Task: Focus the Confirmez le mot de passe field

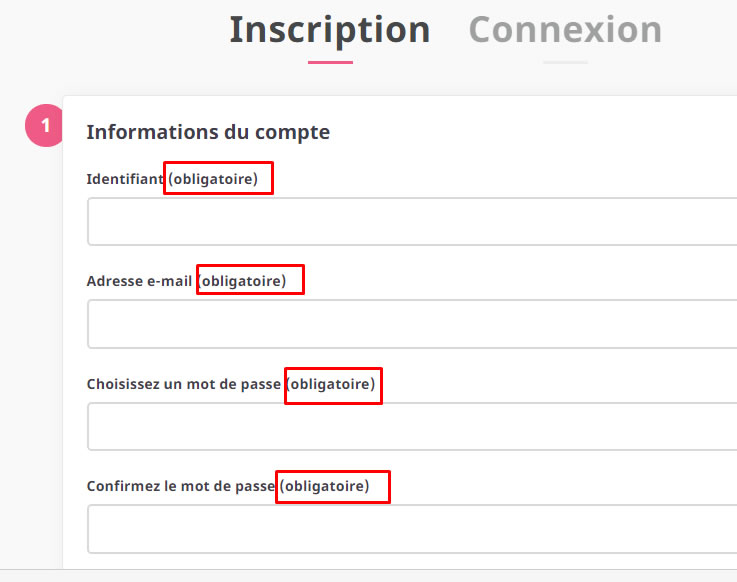Action: [410, 529]
